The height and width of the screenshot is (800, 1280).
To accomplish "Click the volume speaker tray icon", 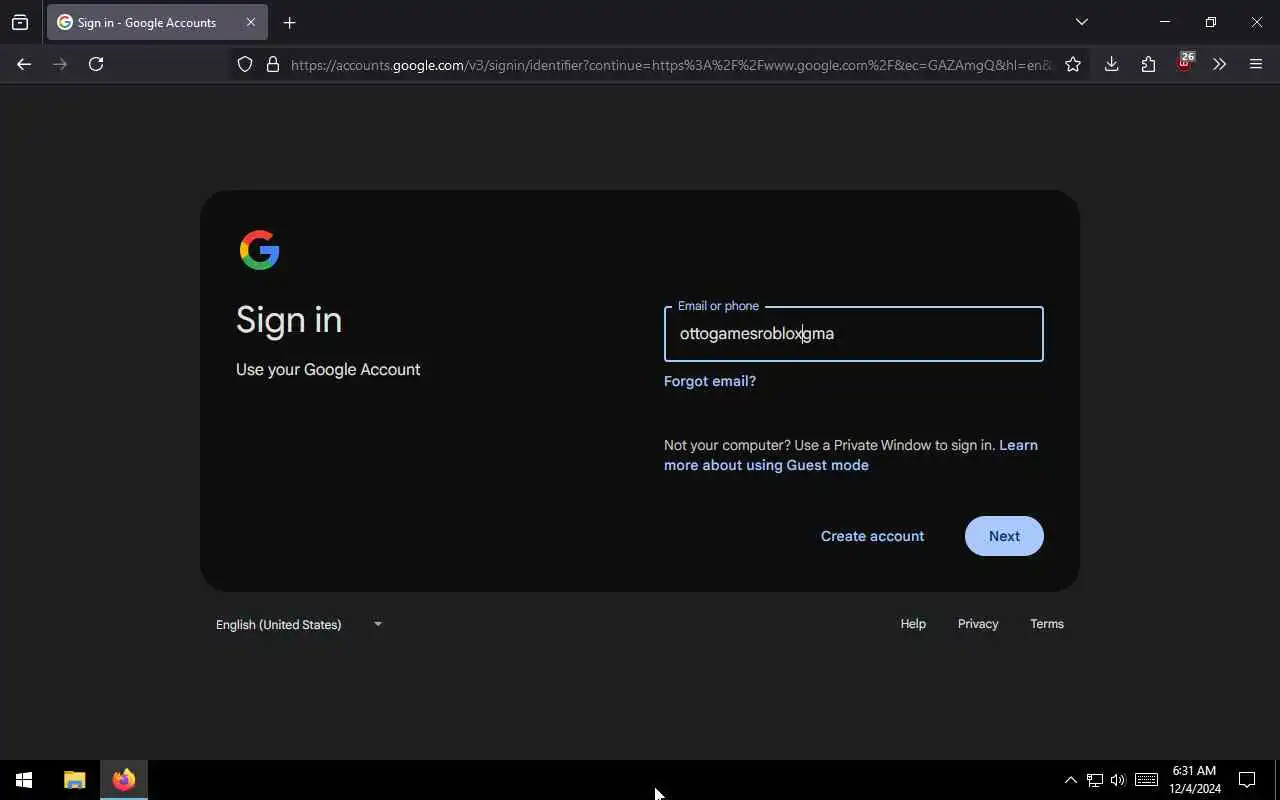I will tap(1118, 780).
